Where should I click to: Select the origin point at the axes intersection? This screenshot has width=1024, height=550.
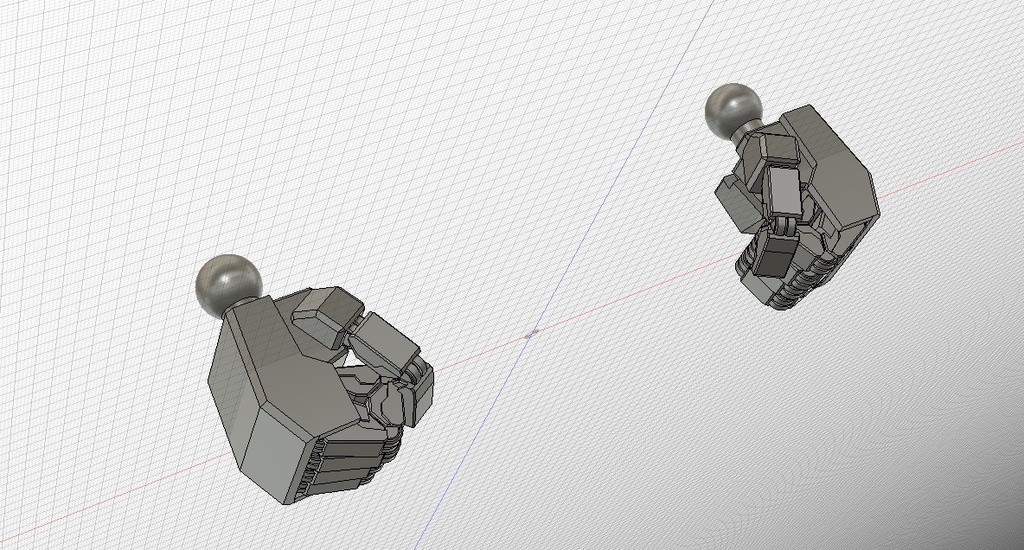coord(532,334)
